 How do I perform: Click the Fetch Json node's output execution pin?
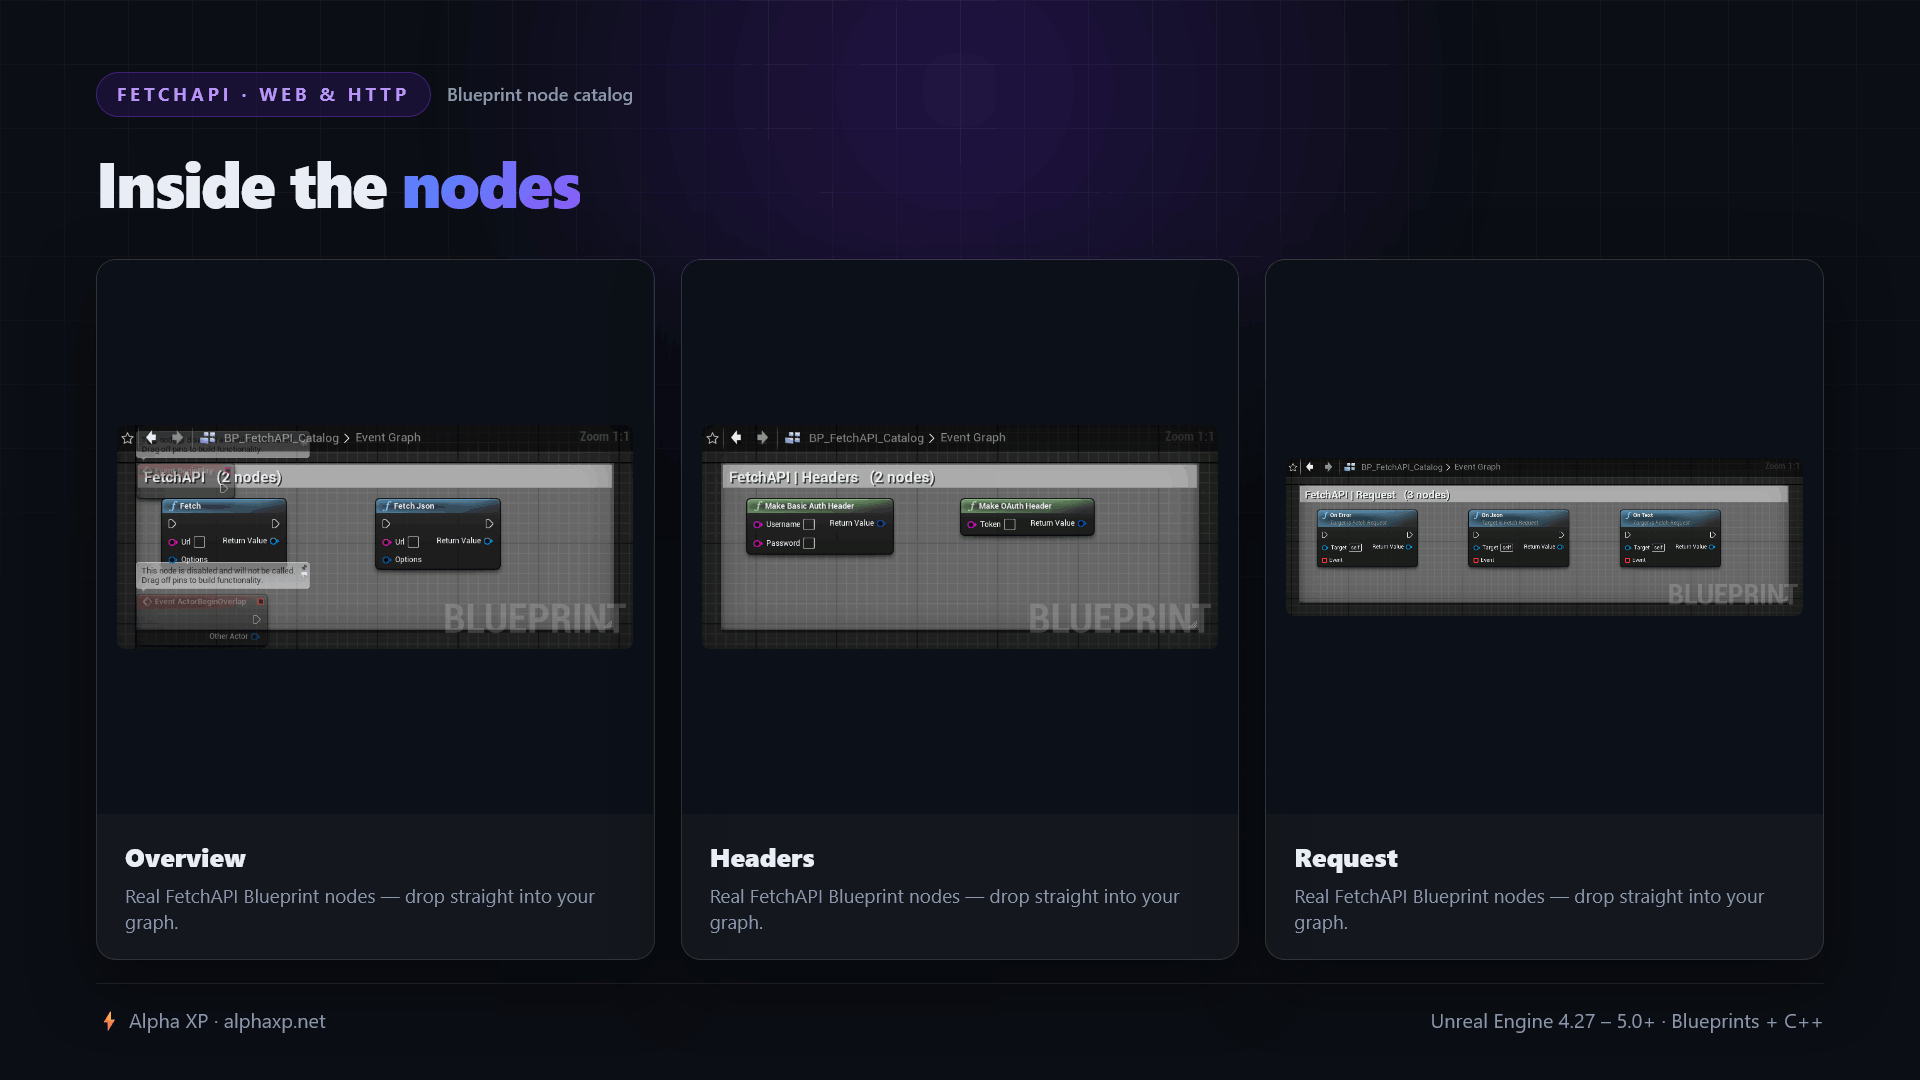[489, 524]
